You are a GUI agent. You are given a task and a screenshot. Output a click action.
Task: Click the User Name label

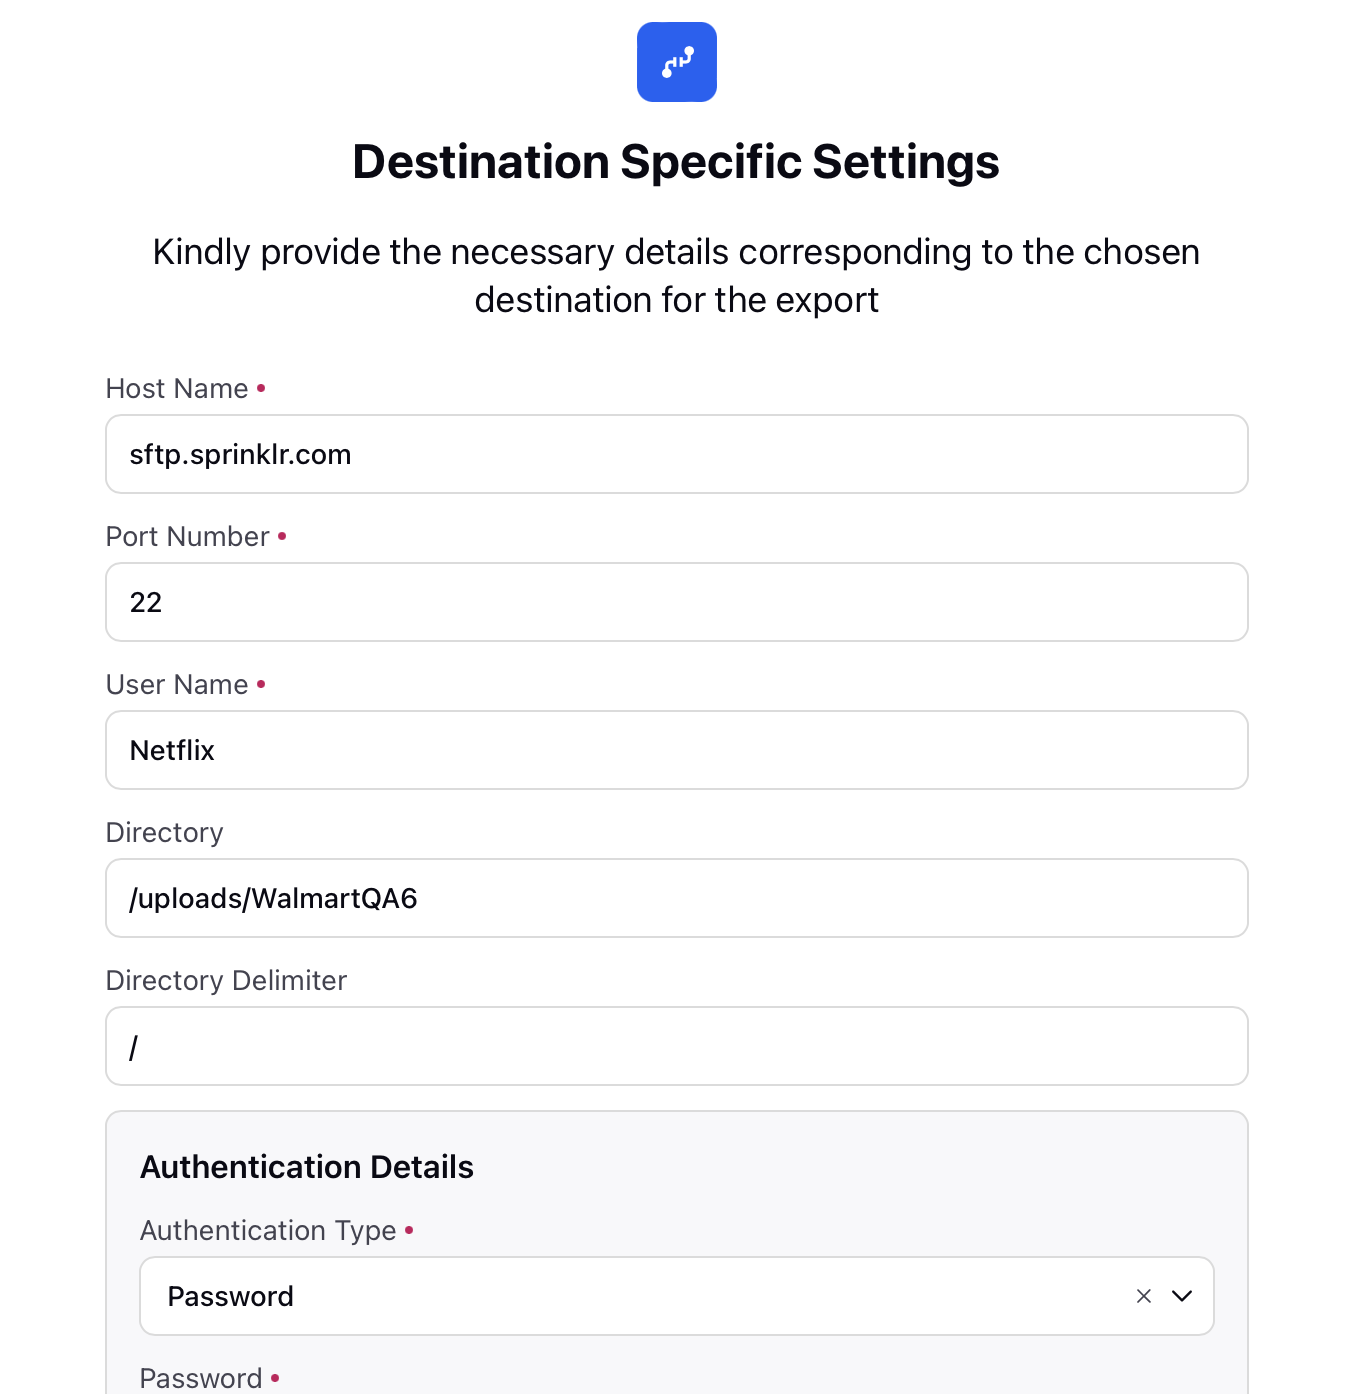[x=177, y=684]
